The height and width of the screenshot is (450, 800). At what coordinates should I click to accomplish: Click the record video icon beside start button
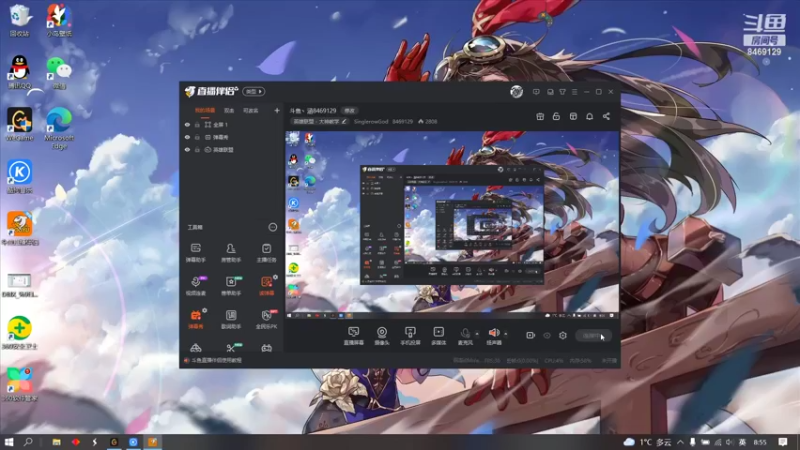(530, 335)
